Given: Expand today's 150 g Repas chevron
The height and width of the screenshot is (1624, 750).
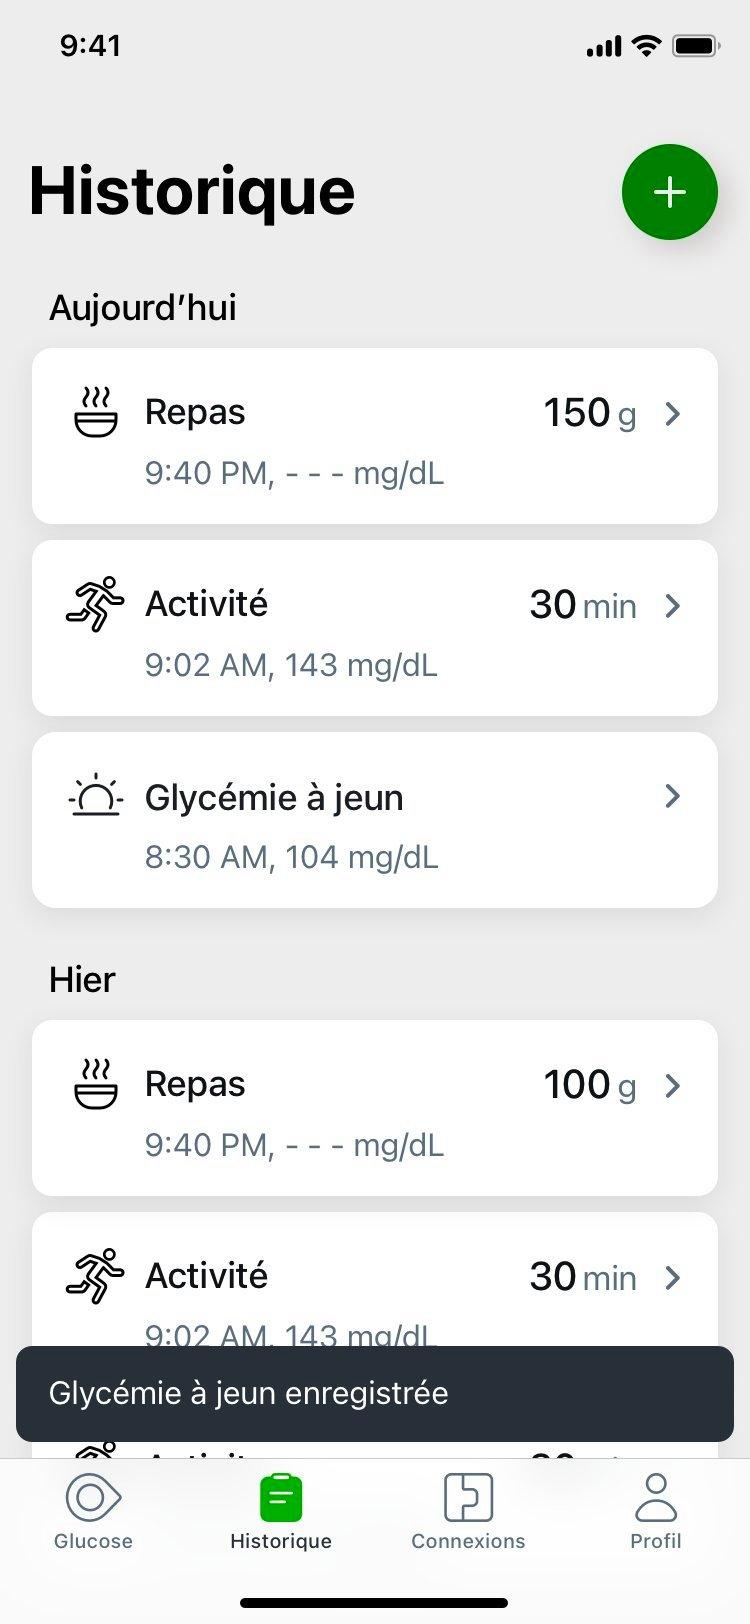Looking at the screenshot, I should coord(673,413).
